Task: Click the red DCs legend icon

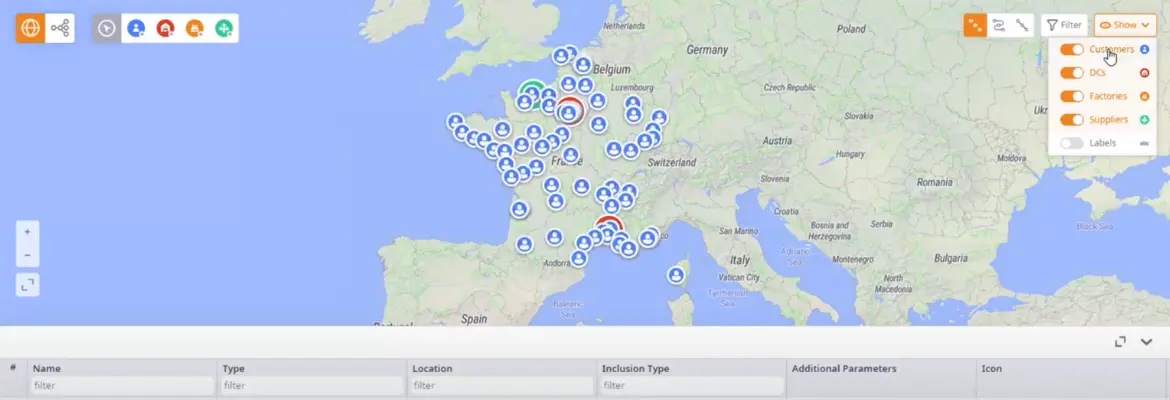Action: click(x=1145, y=73)
